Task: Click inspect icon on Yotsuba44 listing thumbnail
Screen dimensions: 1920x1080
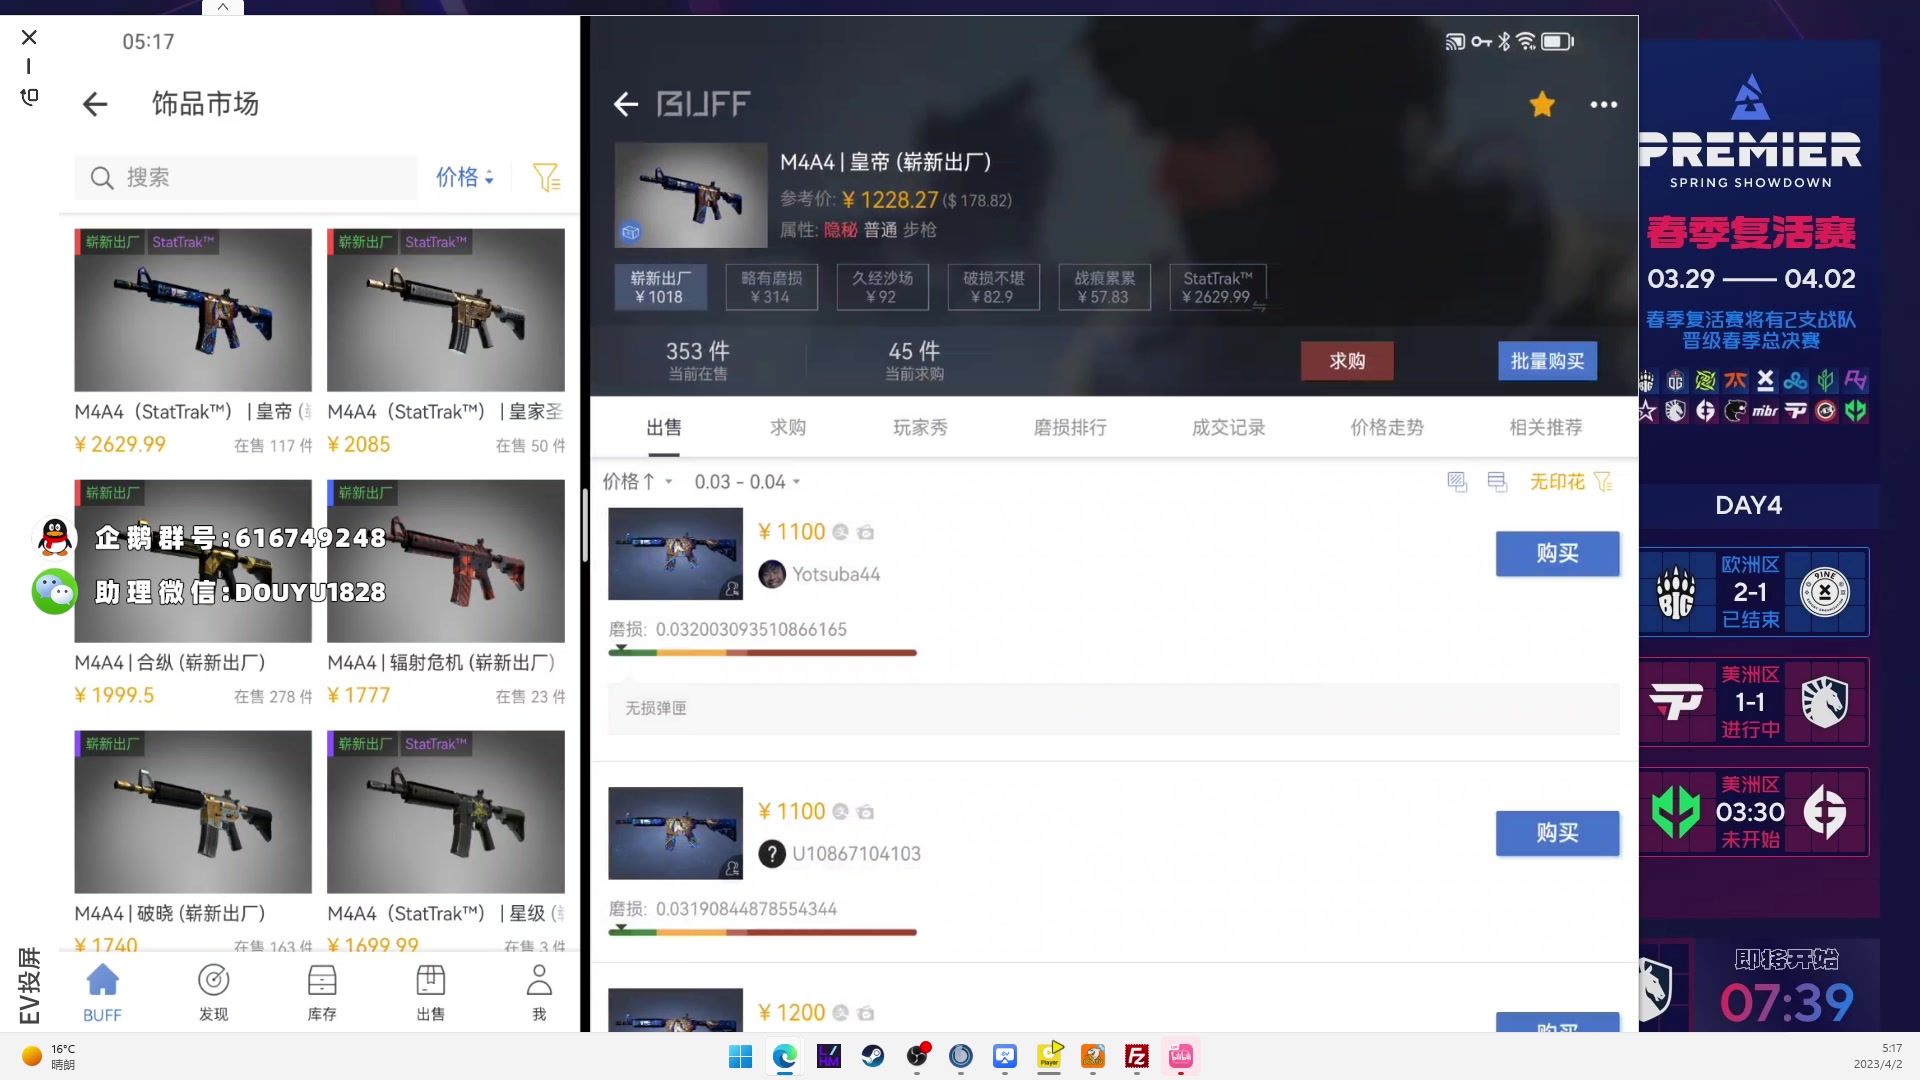Action: pos(732,589)
